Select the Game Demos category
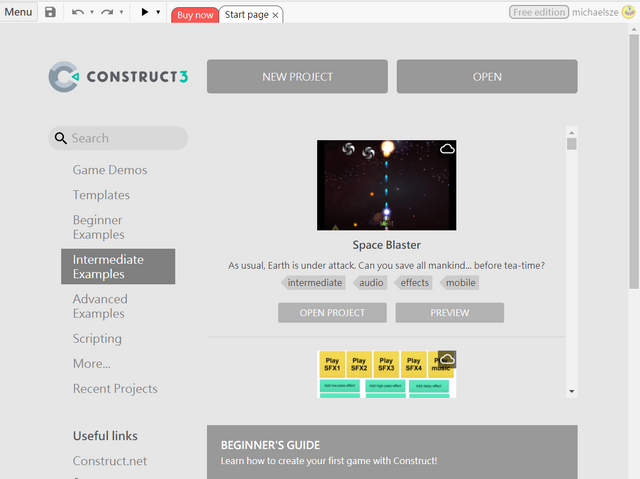 tap(110, 170)
